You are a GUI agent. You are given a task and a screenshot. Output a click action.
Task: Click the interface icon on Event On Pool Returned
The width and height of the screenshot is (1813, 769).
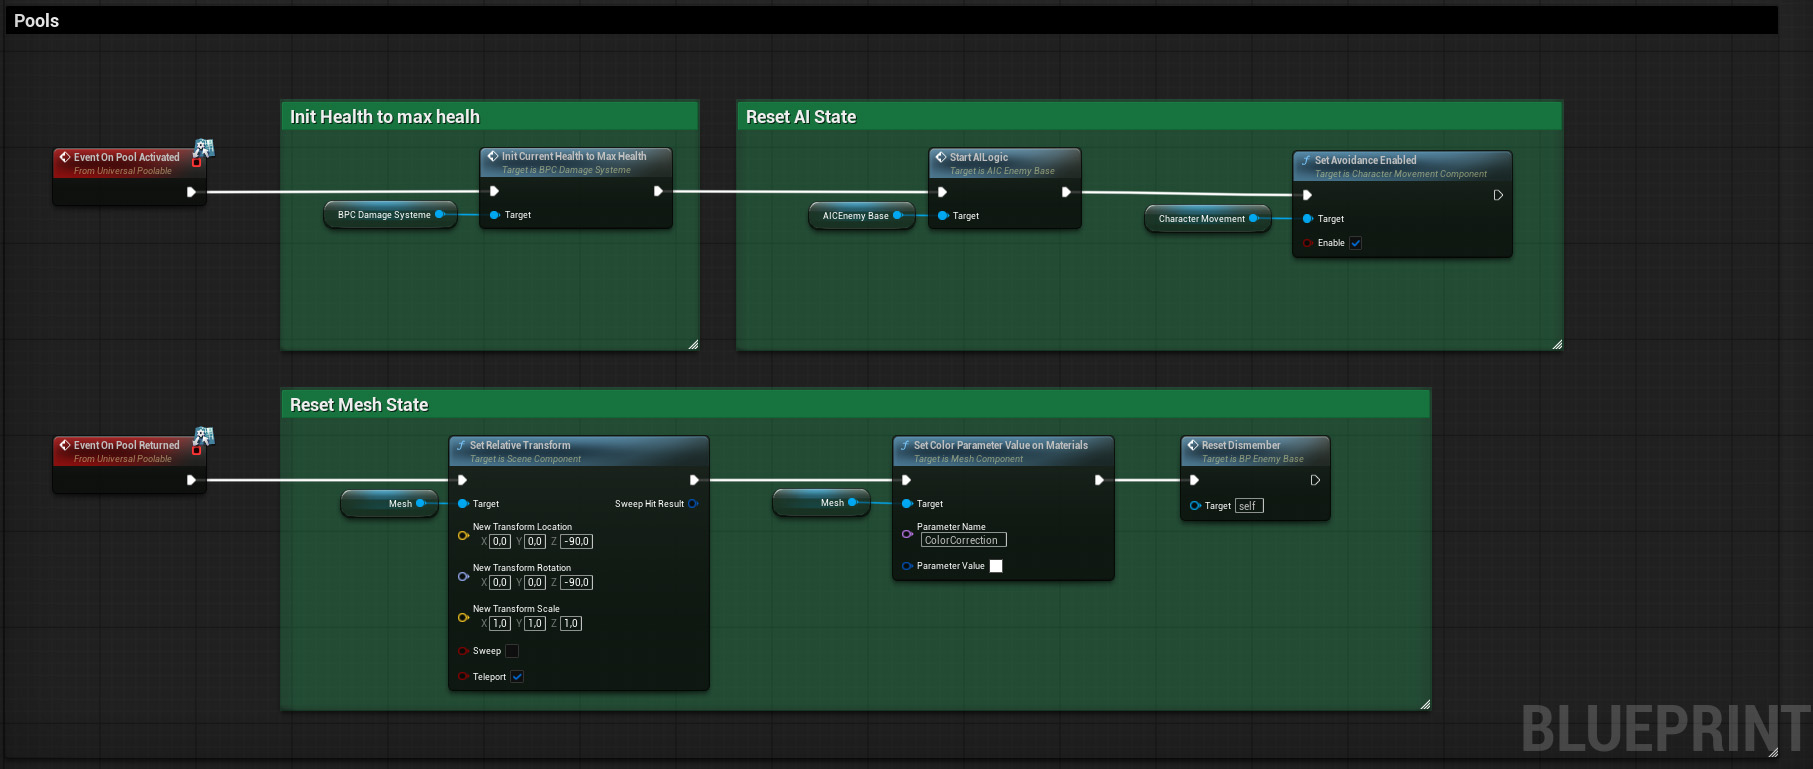coord(204,437)
